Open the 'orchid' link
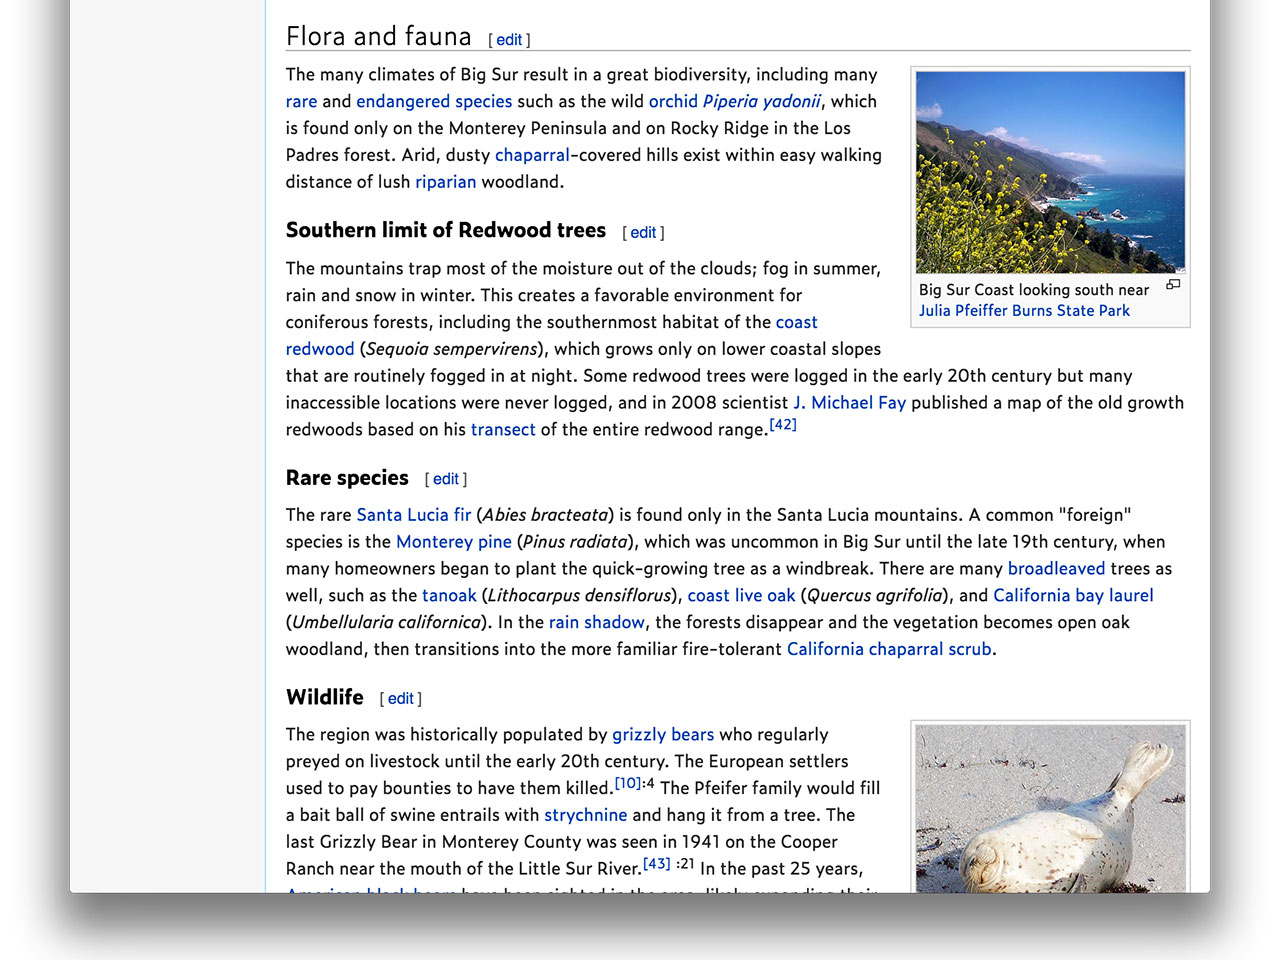1280x960 pixels. [673, 101]
